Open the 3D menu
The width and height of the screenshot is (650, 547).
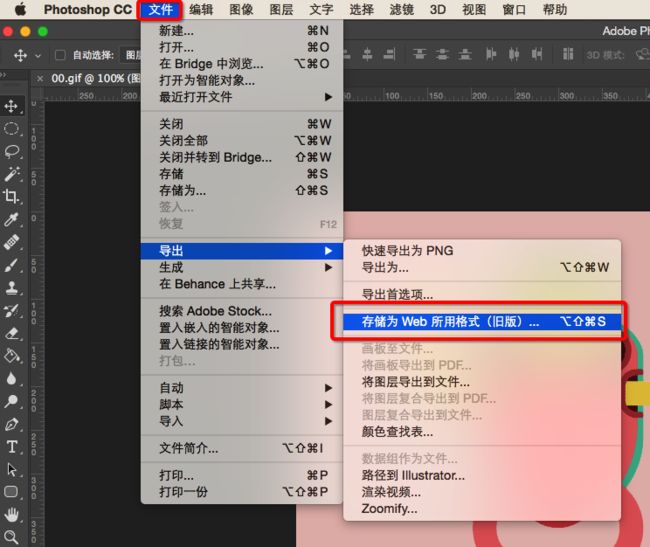(x=438, y=10)
